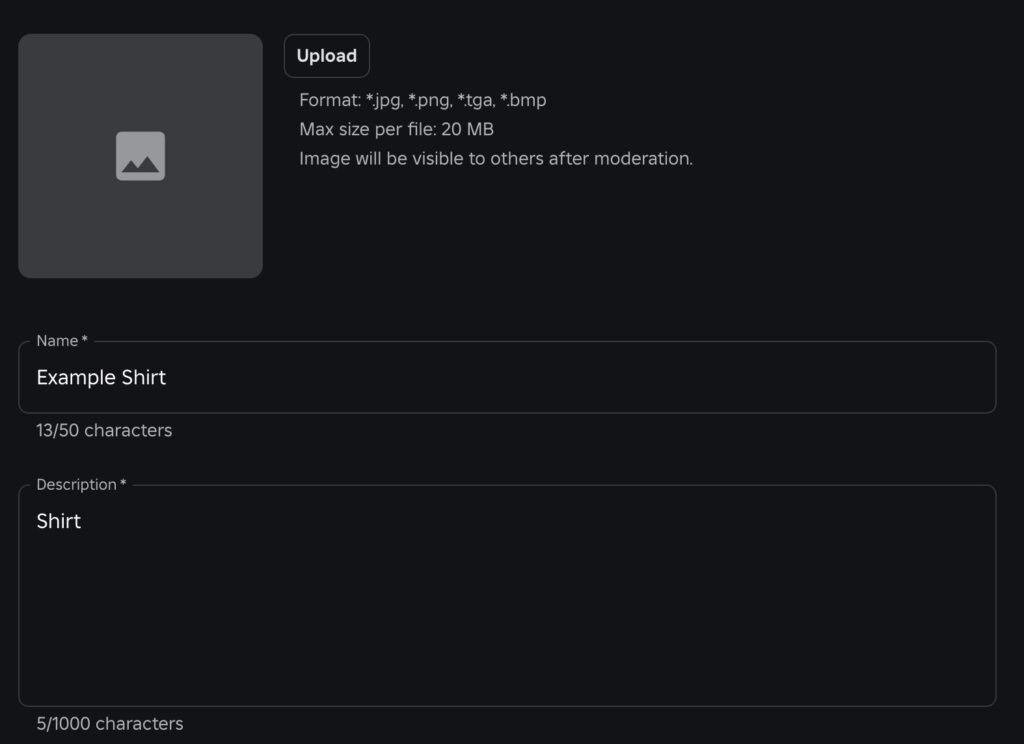Click the mountain image placeholder icon
This screenshot has width=1024, height=744.
(x=140, y=156)
